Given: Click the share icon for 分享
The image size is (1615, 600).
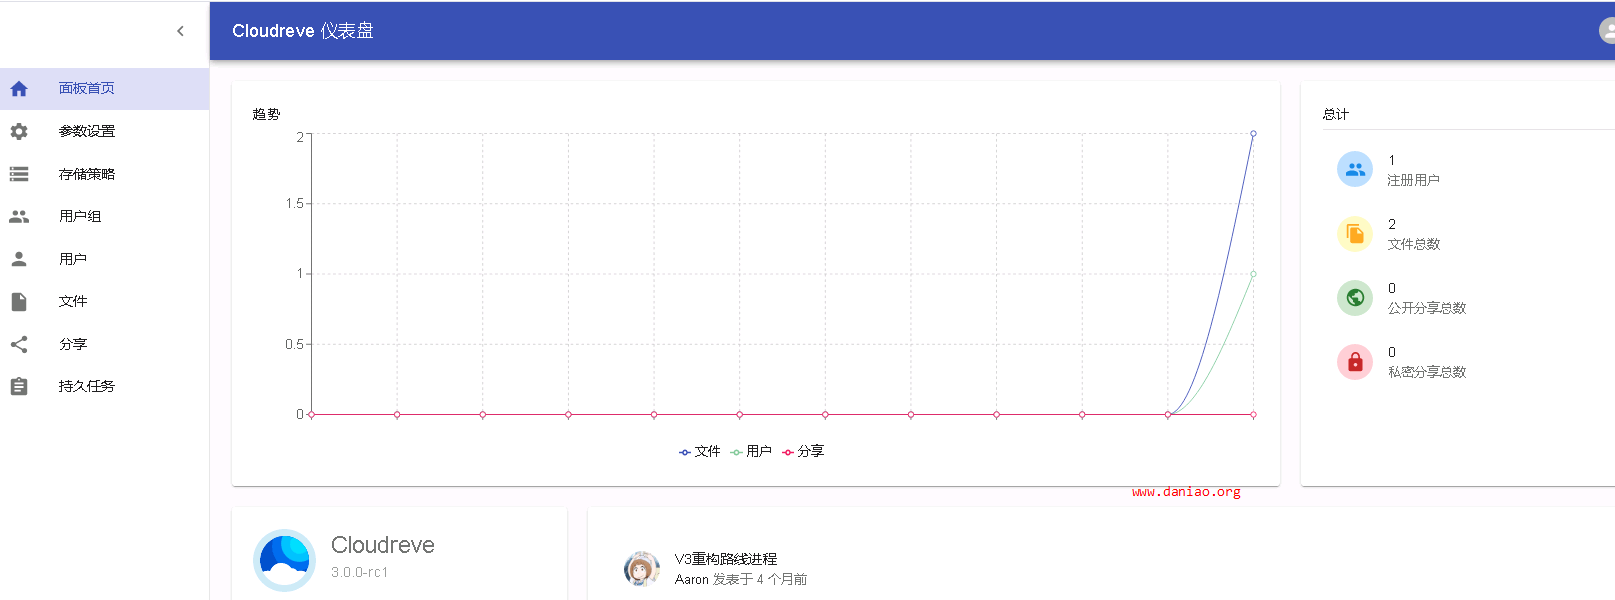Looking at the screenshot, I should pyautogui.click(x=19, y=344).
